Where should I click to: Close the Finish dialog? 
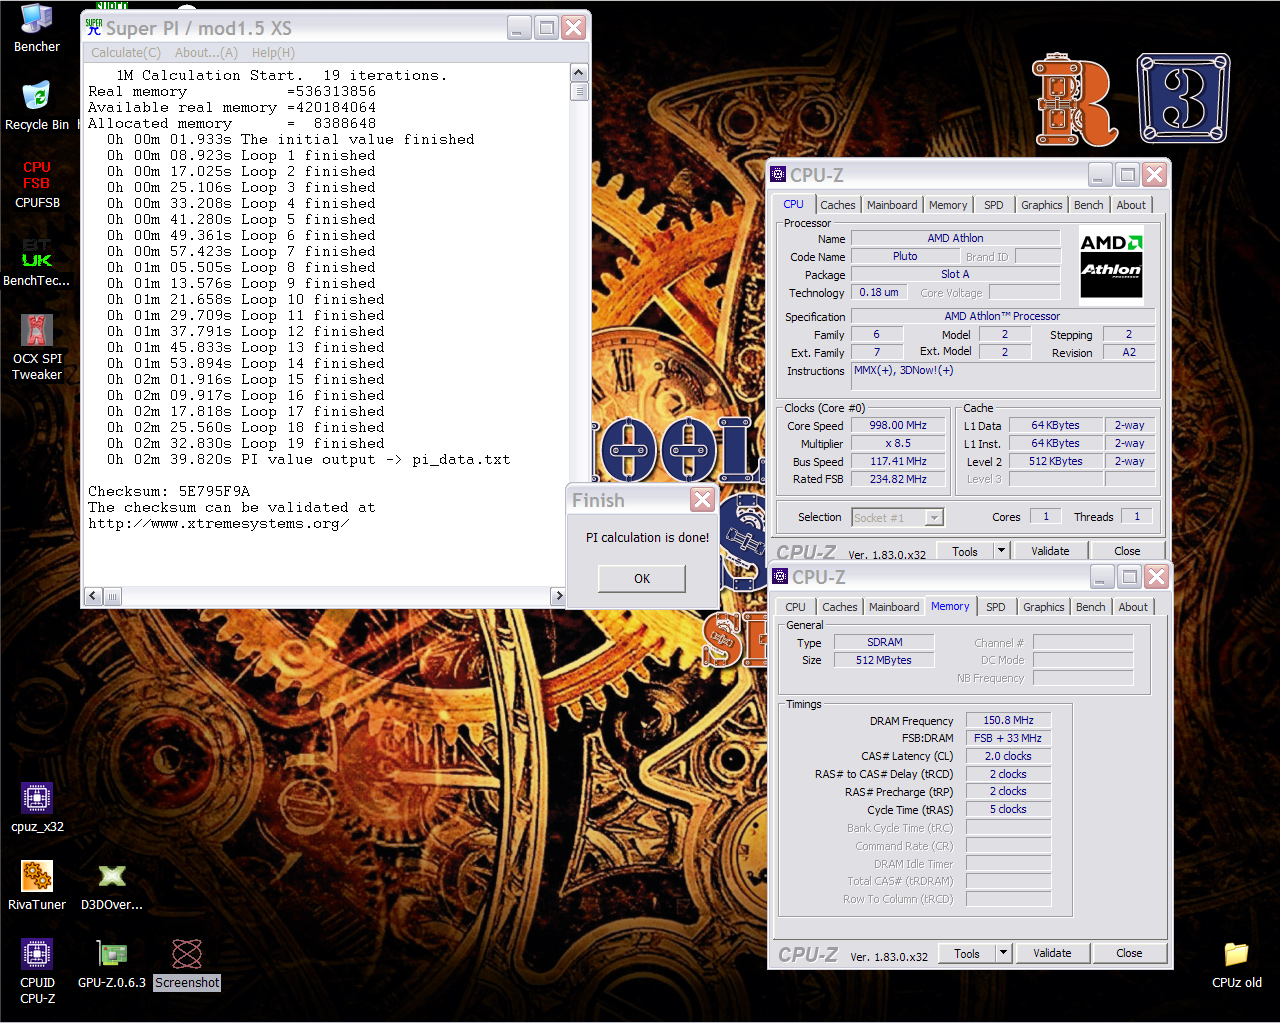tap(702, 500)
